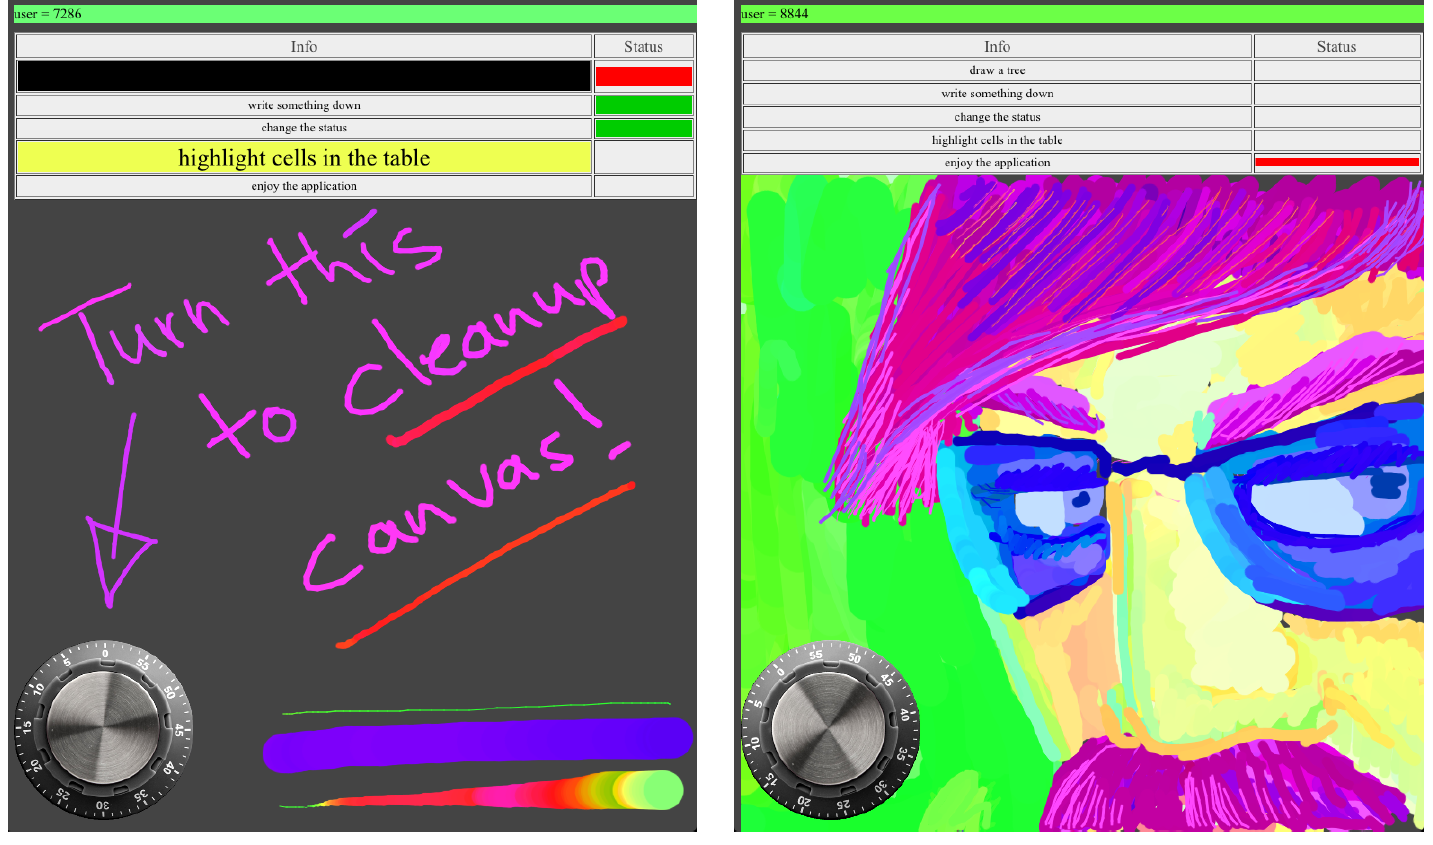
Task: Click 'change the status' in the right table
Action: click(x=997, y=117)
